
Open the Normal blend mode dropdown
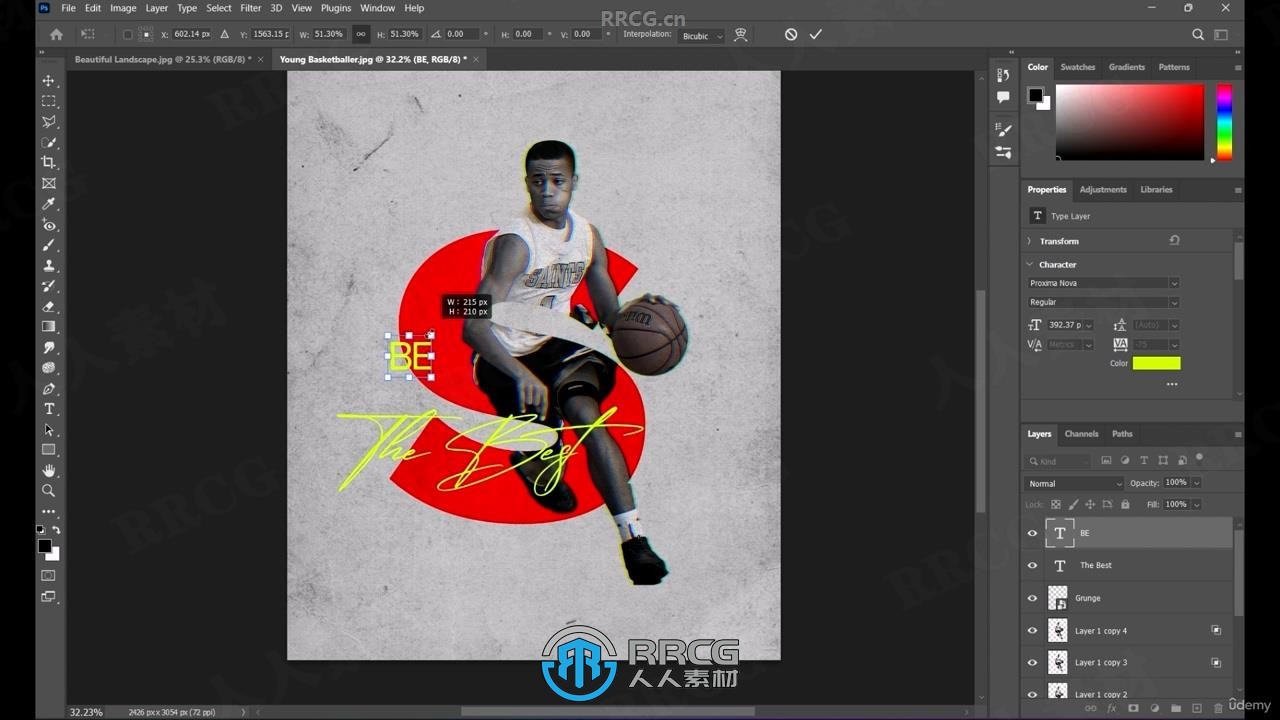pos(1075,484)
